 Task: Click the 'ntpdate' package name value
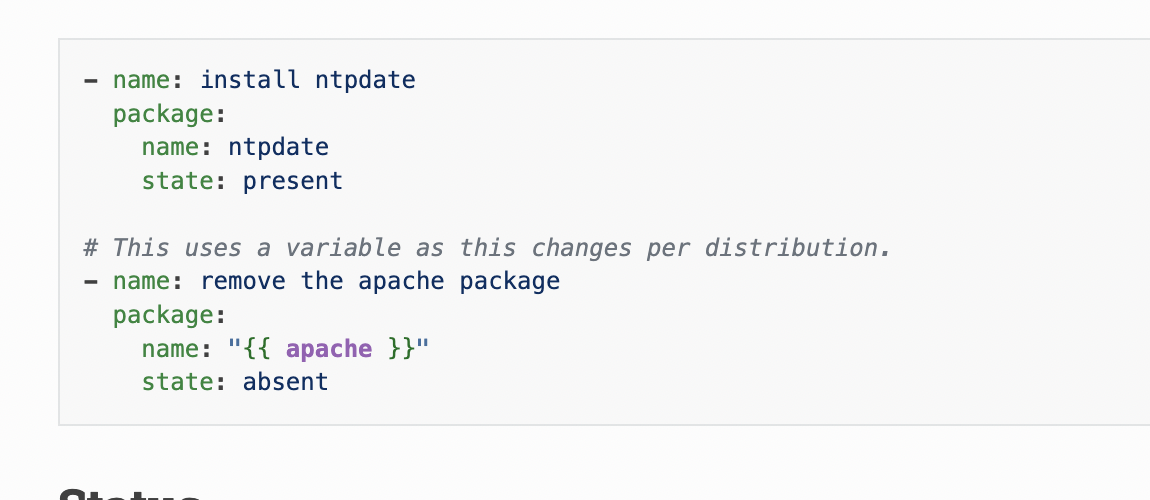coord(279,147)
